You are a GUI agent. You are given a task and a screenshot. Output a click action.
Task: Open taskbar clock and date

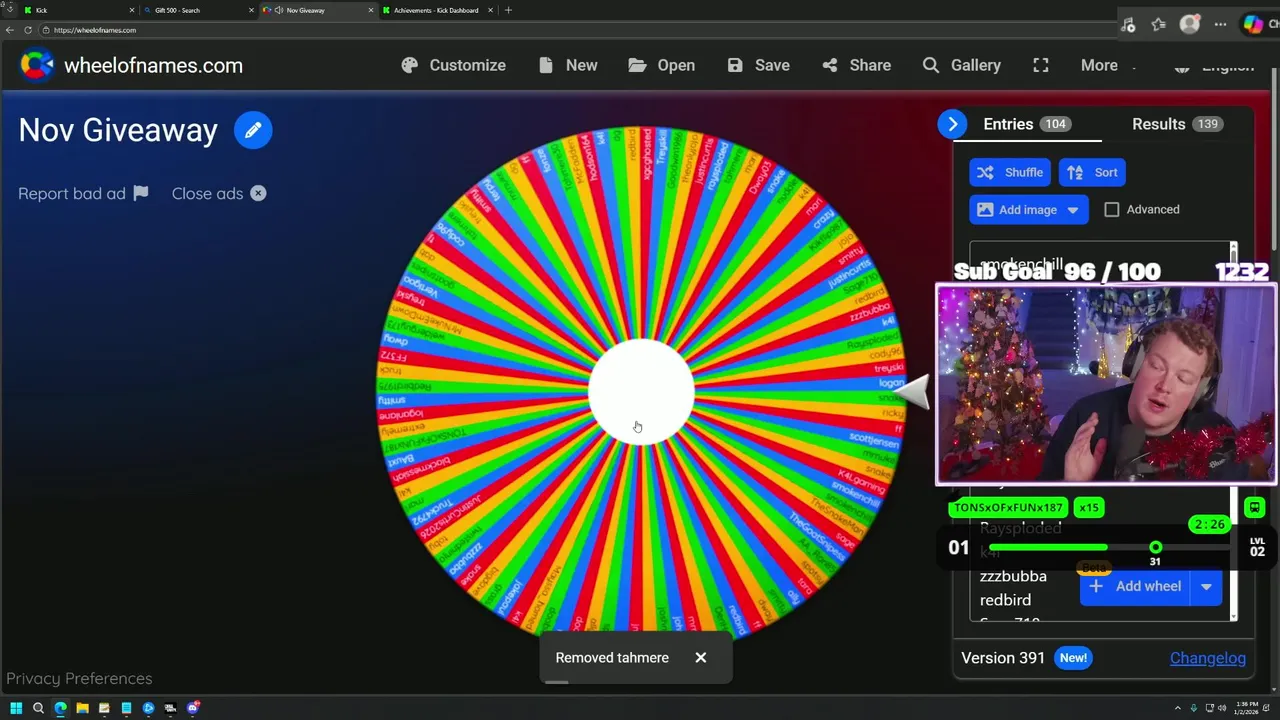[1246, 708]
